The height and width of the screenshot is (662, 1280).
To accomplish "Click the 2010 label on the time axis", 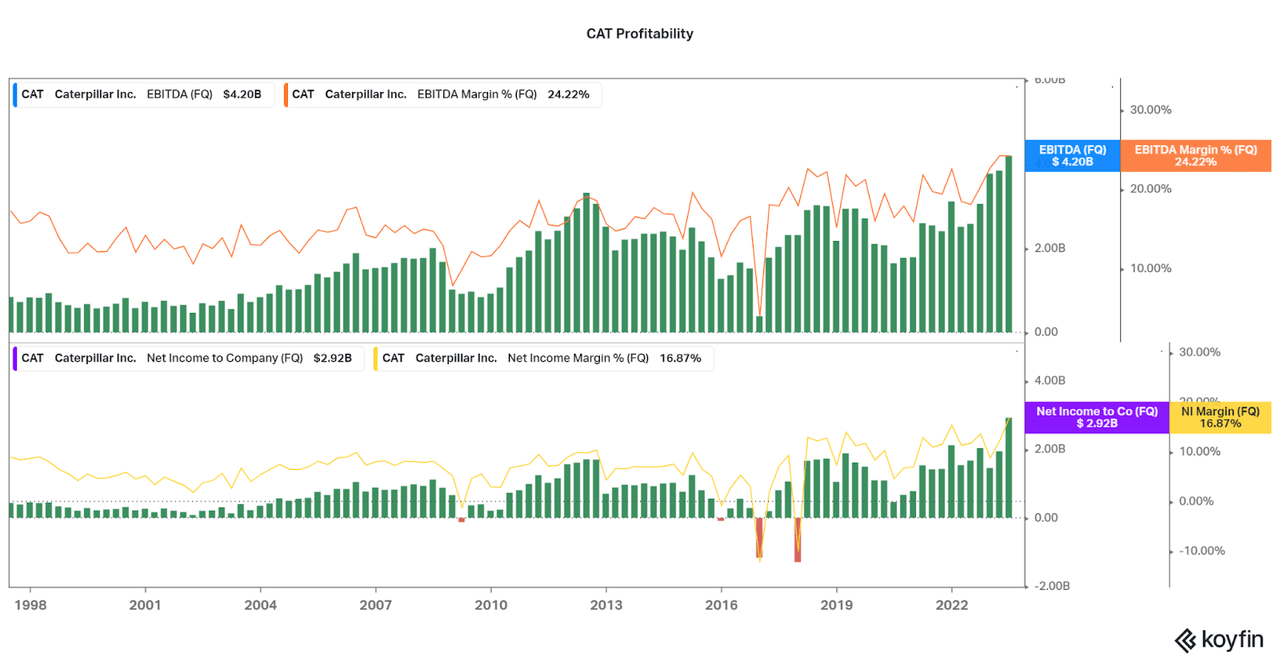I will coord(490,605).
